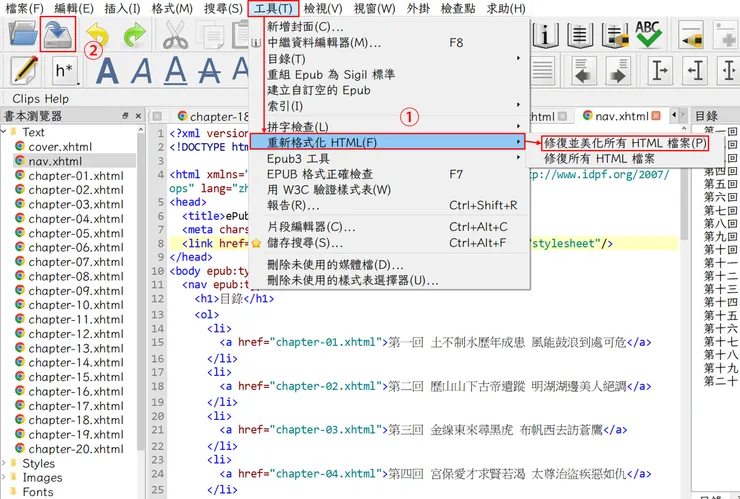This screenshot has height=499, width=740.
Task: Apply bold with the bold A icon
Action: pos(107,71)
